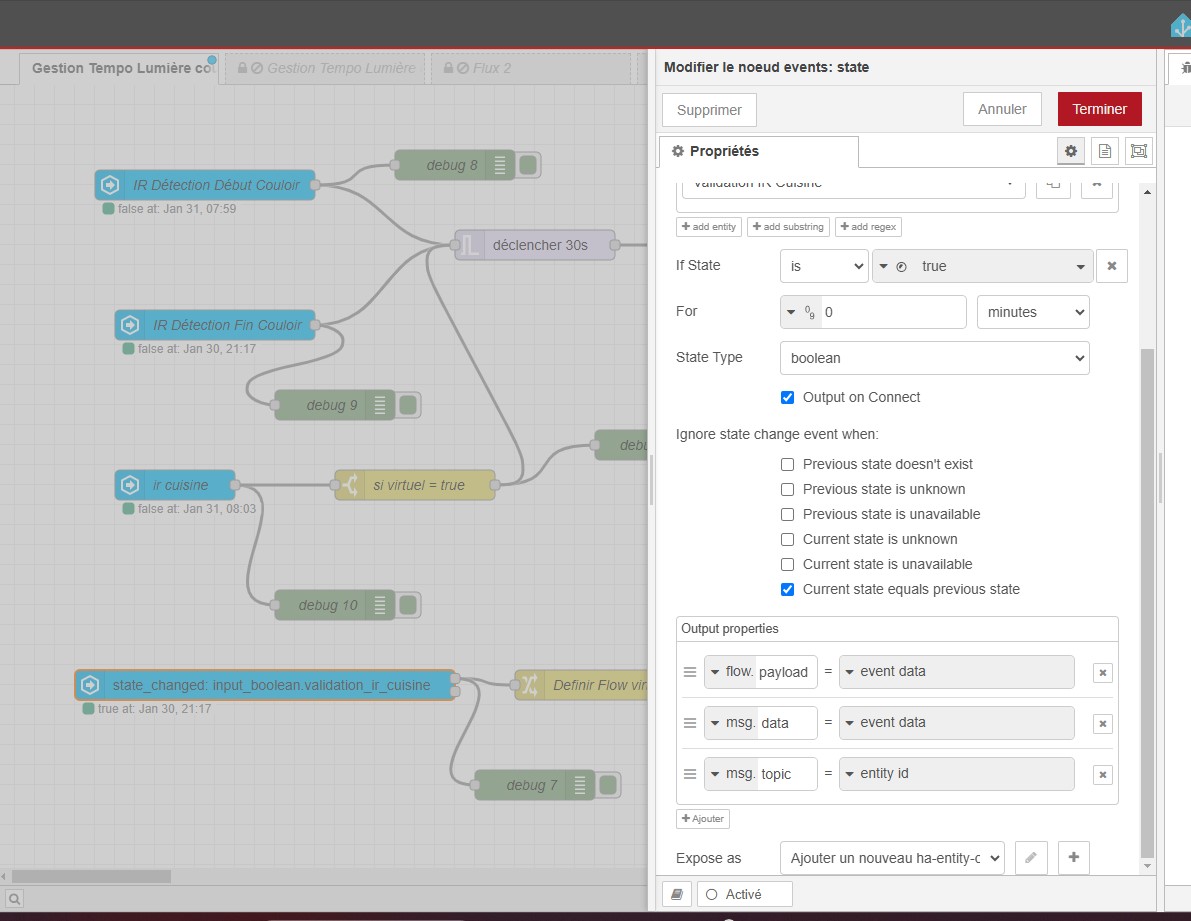
Task: Click the properties panel vertical scrollbar
Action: [1147, 604]
